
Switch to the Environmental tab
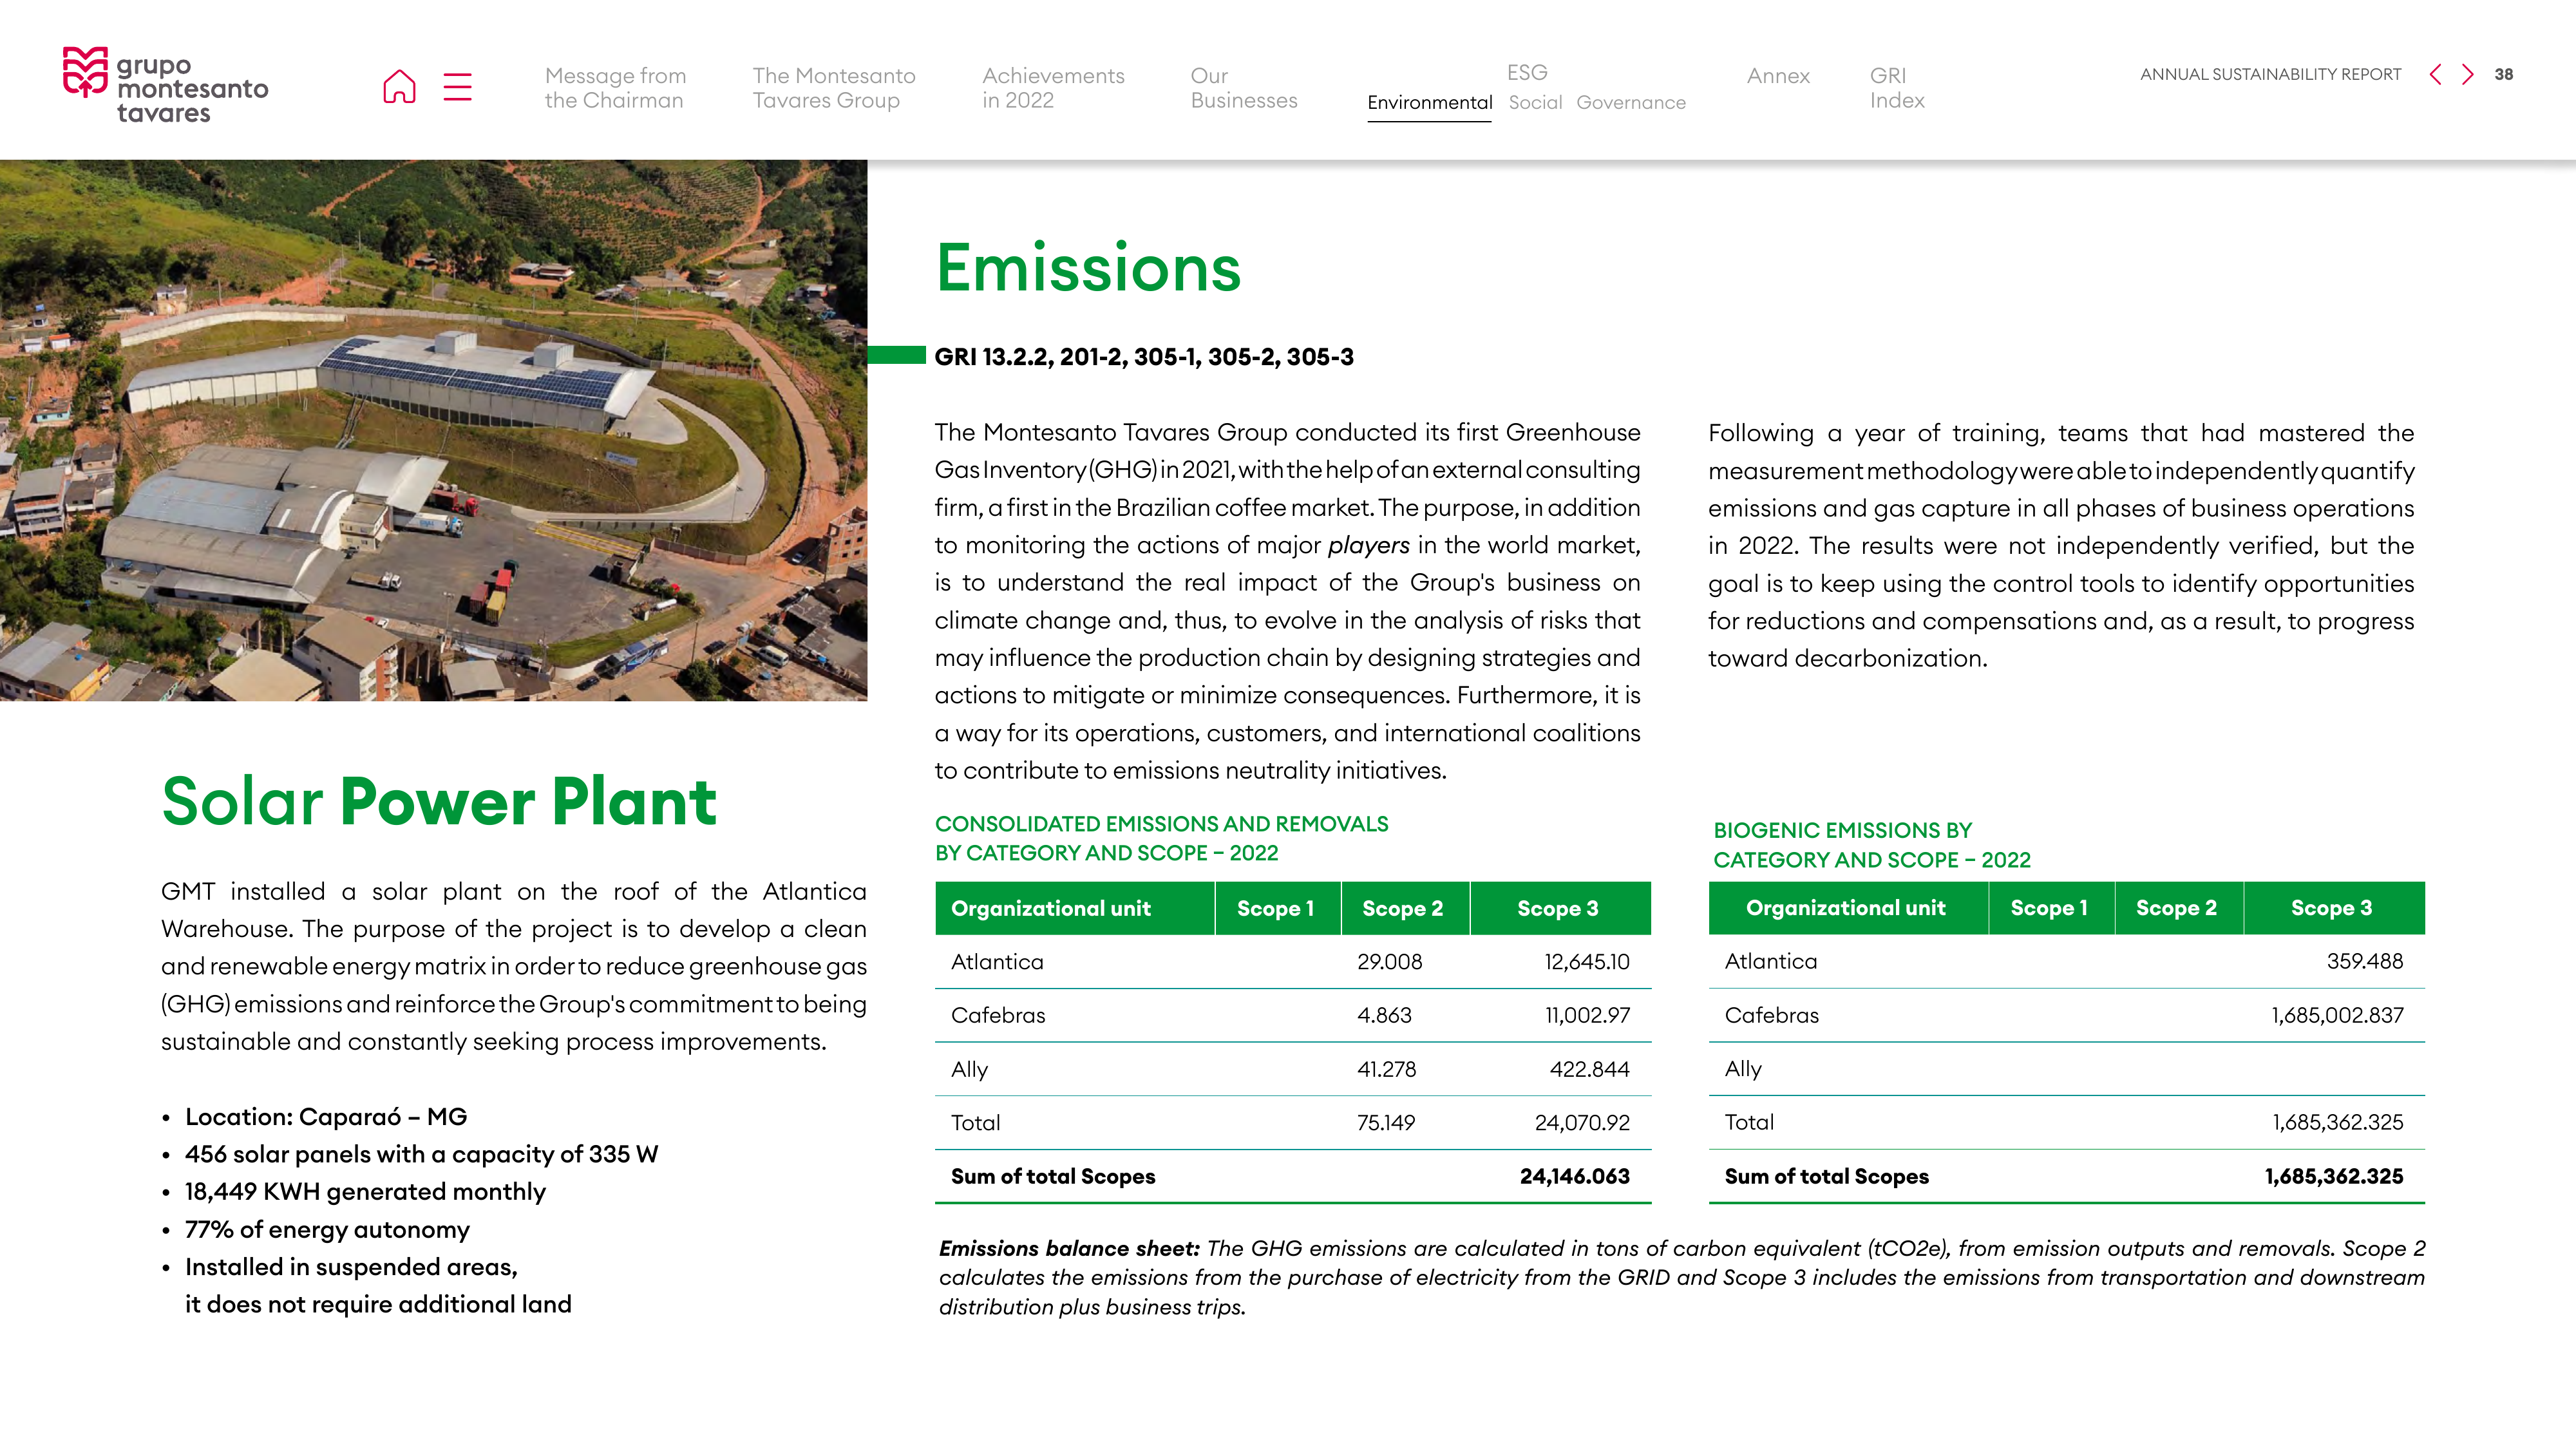tap(1429, 102)
